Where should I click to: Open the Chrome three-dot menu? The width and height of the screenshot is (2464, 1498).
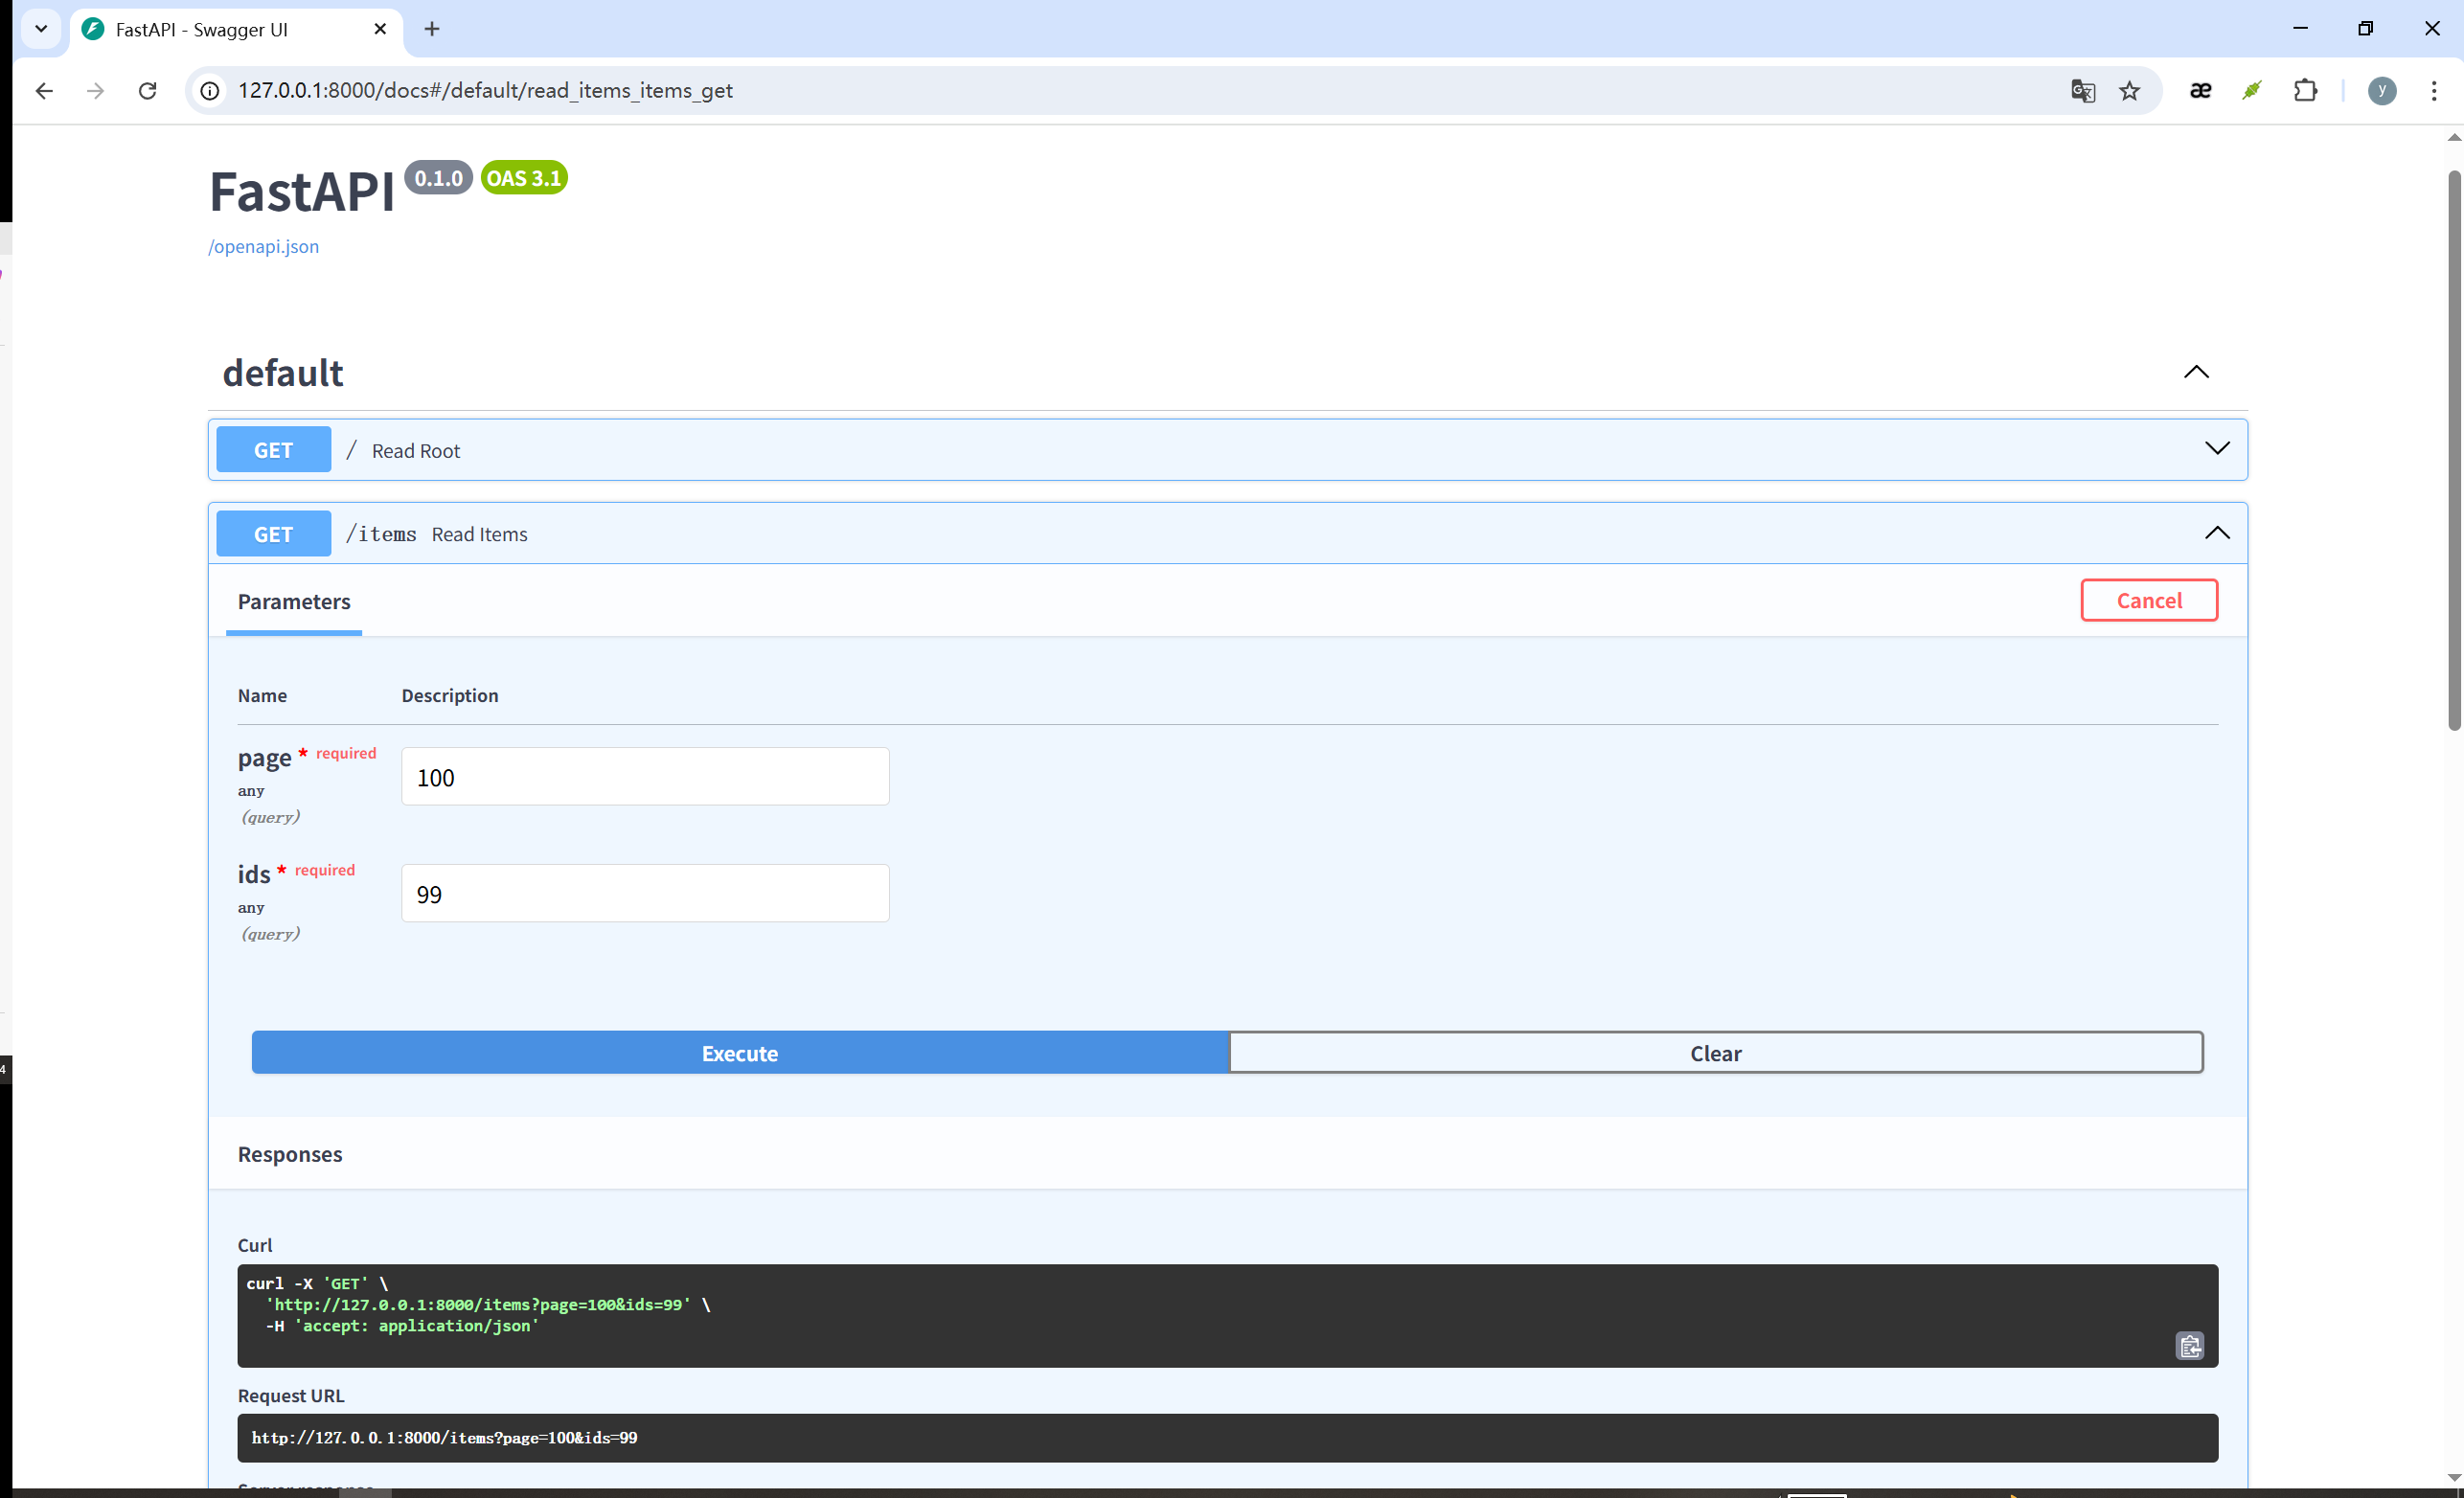[2433, 91]
